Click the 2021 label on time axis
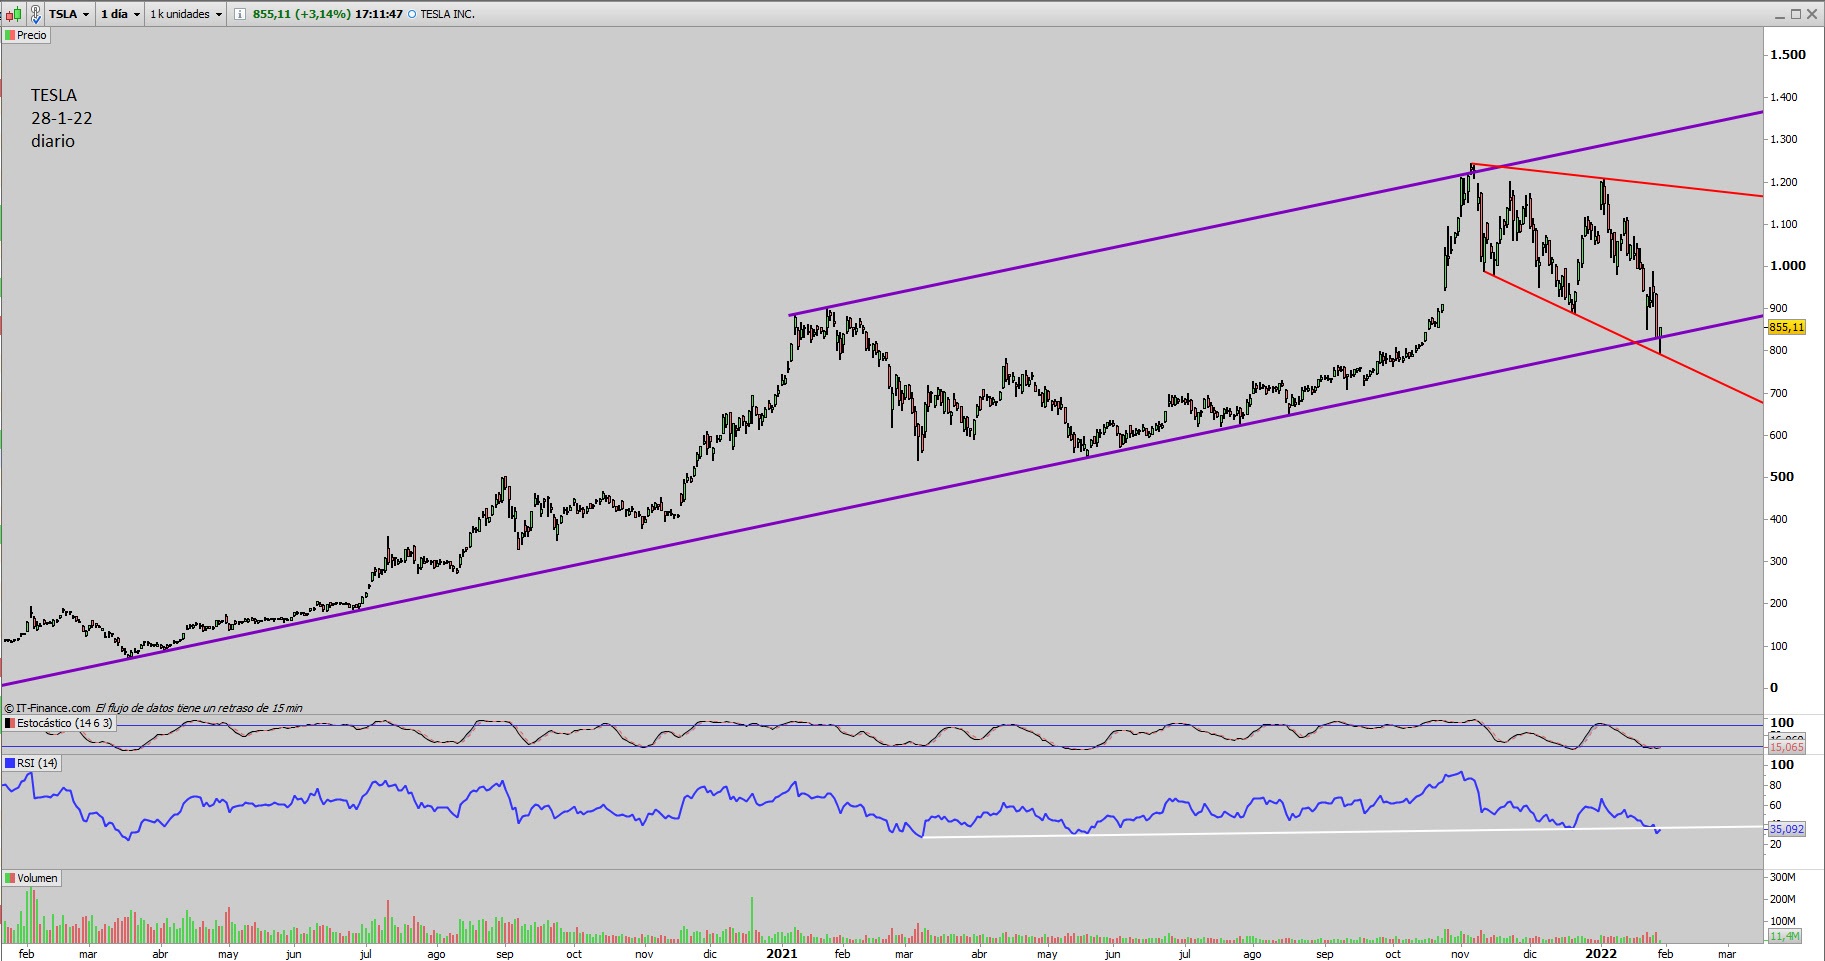 click(x=781, y=953)
